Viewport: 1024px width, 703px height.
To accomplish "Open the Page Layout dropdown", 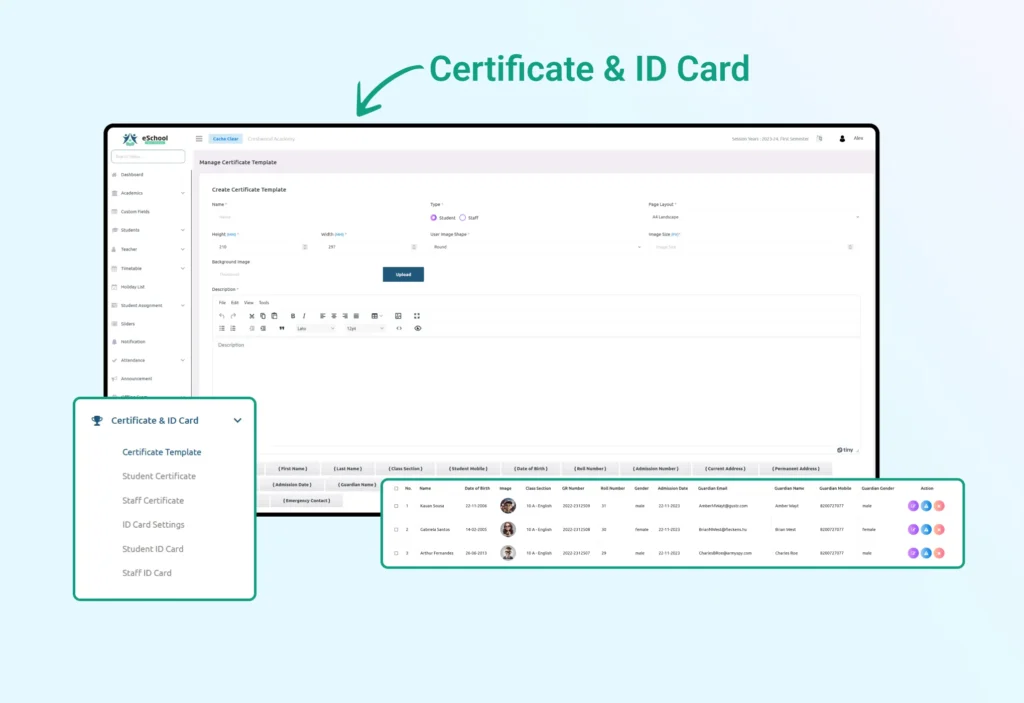I will pos(754,217).
